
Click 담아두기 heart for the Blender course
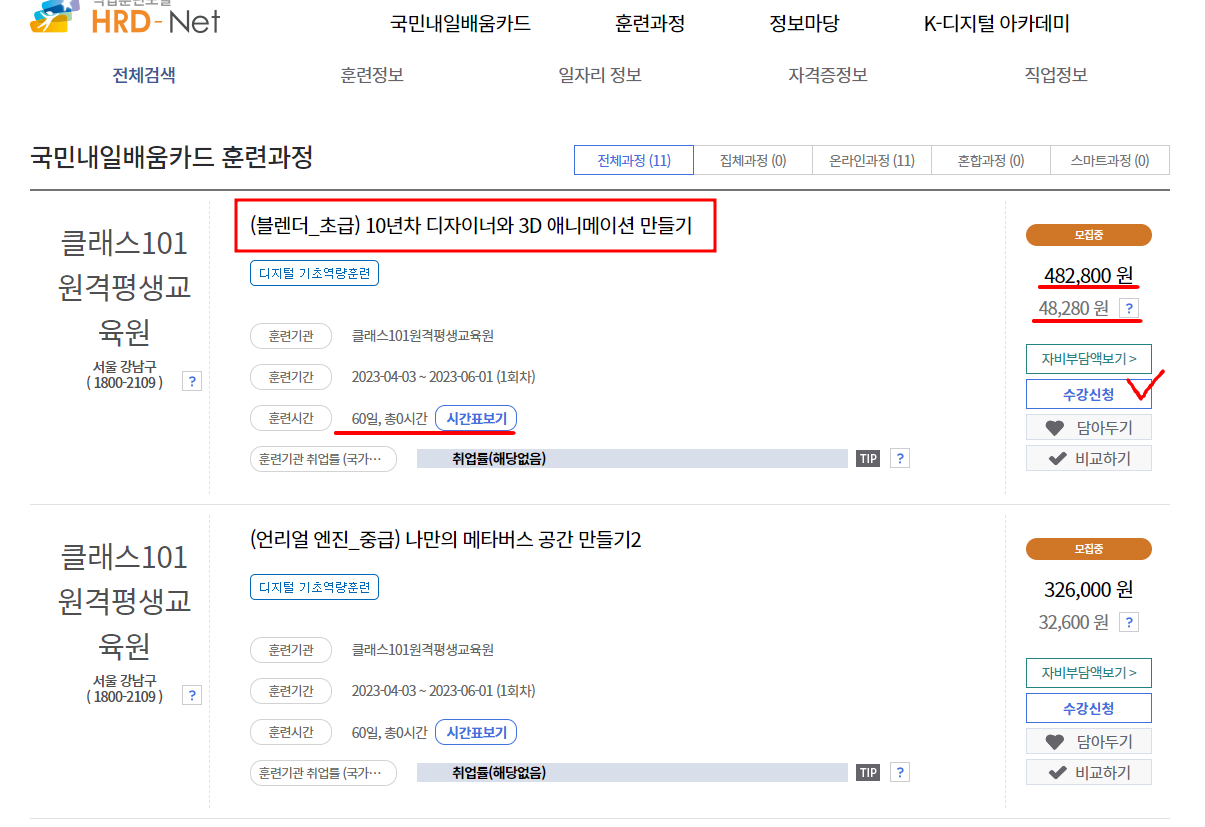pyautogui.click(x=1089, y=428)
